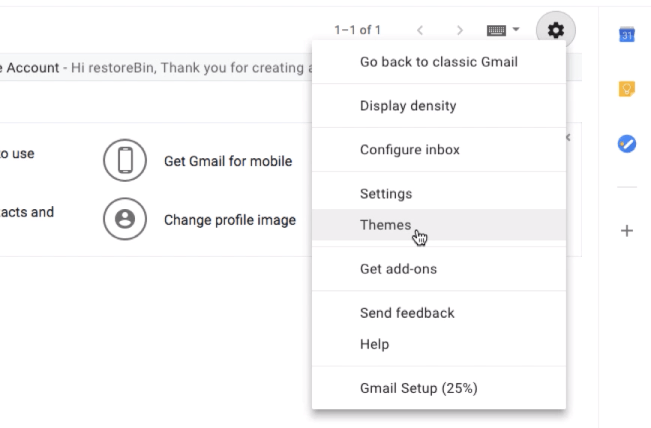Go to the older page arrow
The height and width of the screenshot is (428, 651).
[x=459, y=30]
